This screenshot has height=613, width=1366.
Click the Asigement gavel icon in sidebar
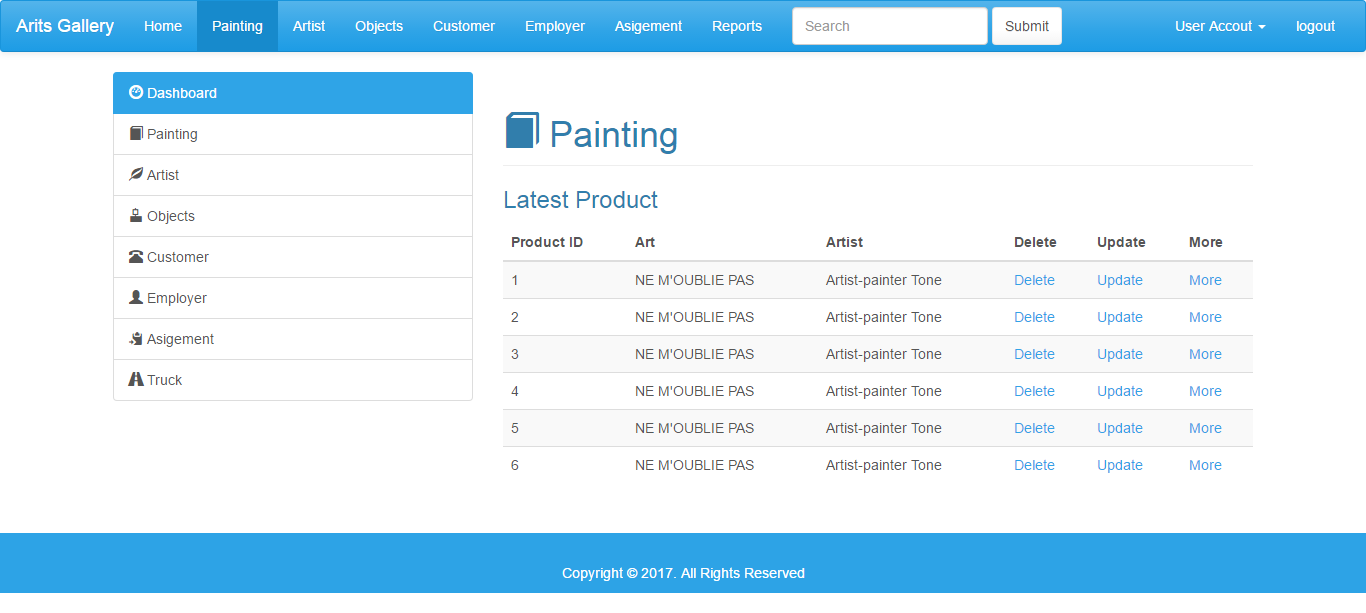(x=136, y=338)
